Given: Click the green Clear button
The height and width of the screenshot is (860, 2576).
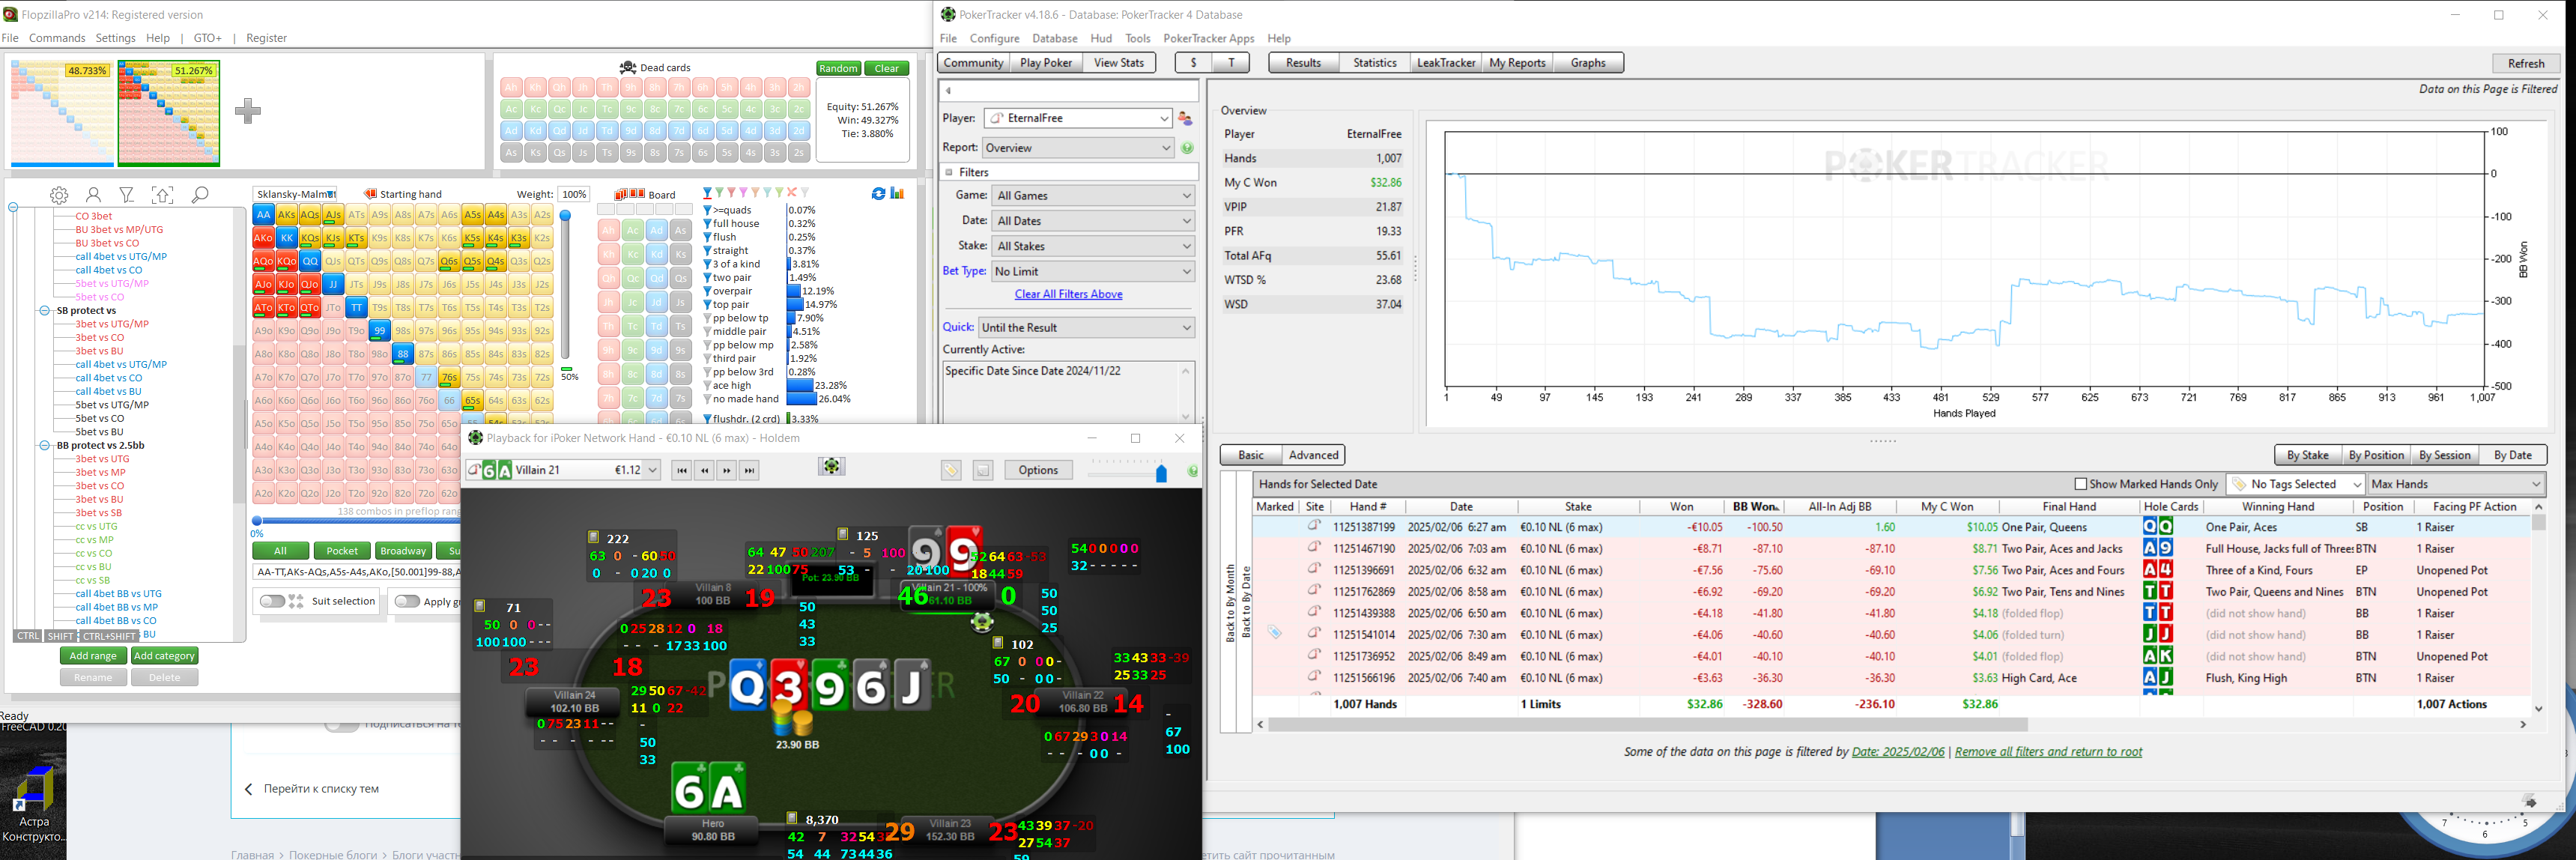Looking at the screenshot, I should click(x=887, y=68).
